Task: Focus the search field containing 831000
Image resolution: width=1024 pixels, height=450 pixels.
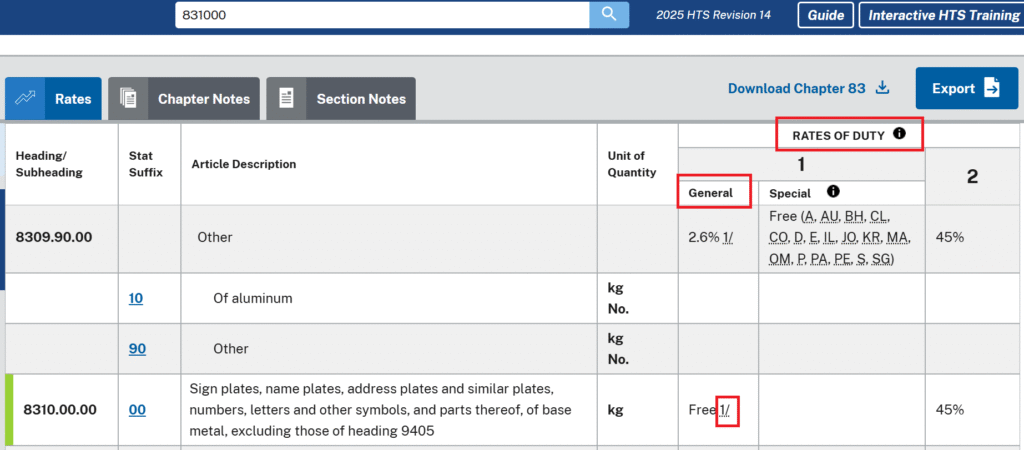Action: (382, 14)
